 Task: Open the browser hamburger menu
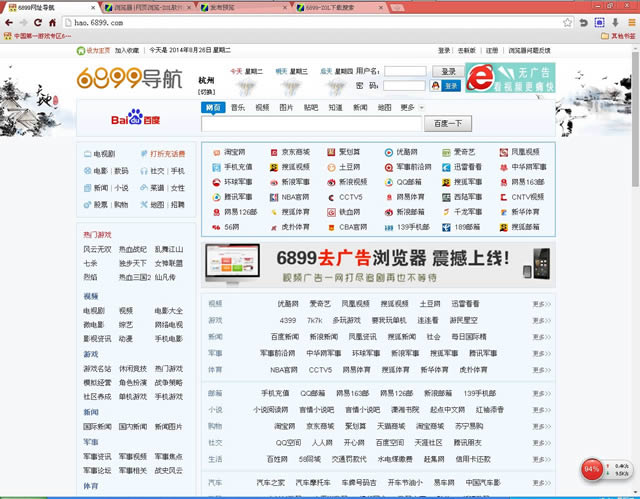[x=631, y=23]
